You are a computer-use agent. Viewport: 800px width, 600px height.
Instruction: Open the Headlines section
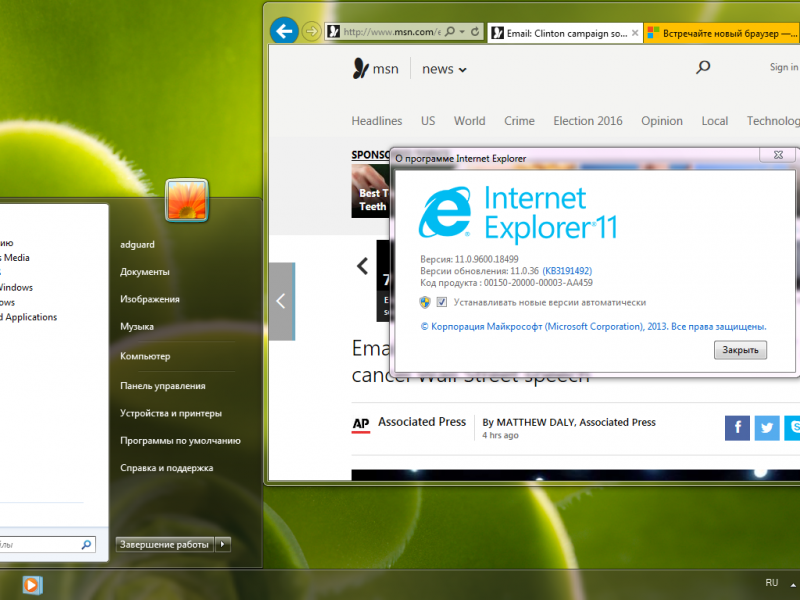(377, 121)
